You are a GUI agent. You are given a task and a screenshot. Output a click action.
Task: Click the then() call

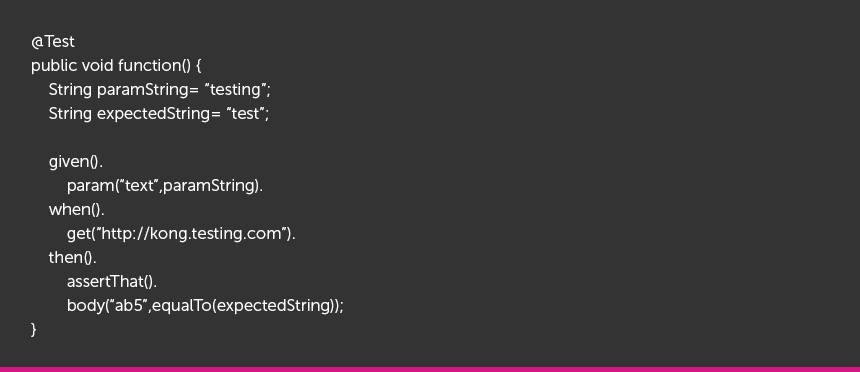coord(72,257)
